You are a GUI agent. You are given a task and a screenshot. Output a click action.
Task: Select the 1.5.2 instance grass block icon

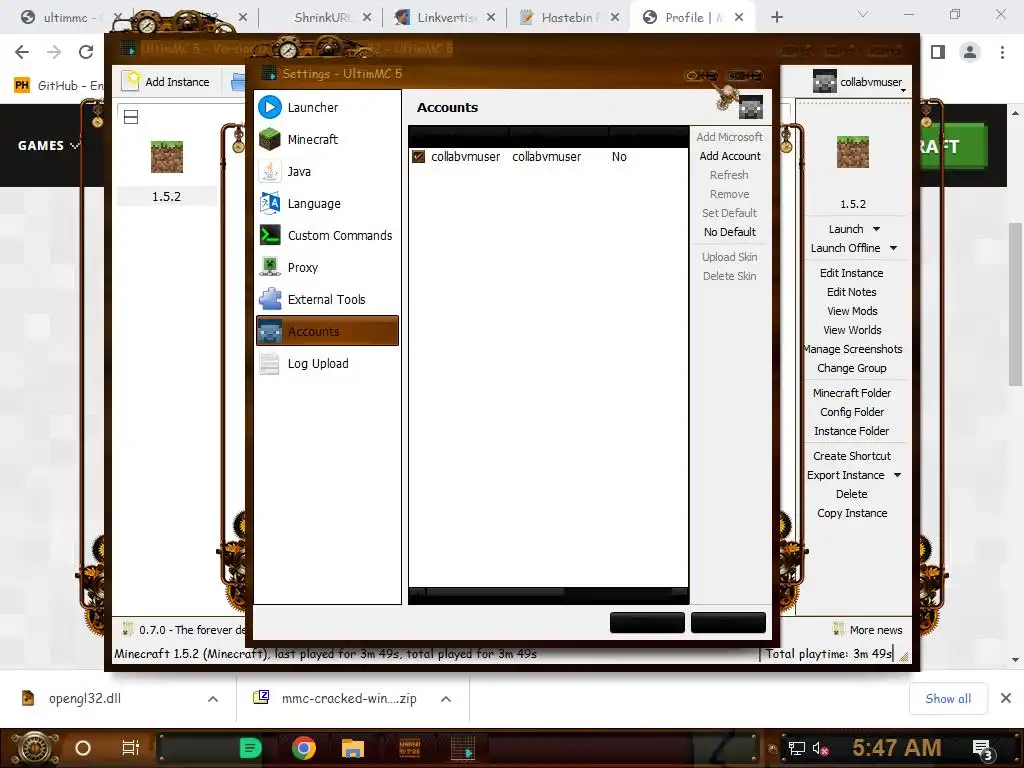167,157
